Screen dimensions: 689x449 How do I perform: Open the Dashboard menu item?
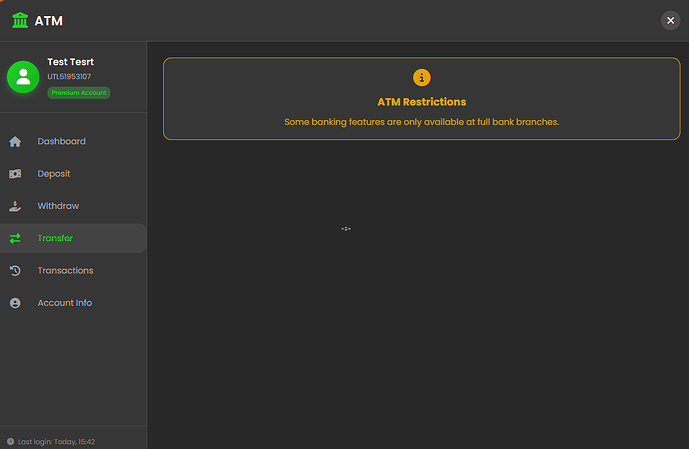coord(73,141)
